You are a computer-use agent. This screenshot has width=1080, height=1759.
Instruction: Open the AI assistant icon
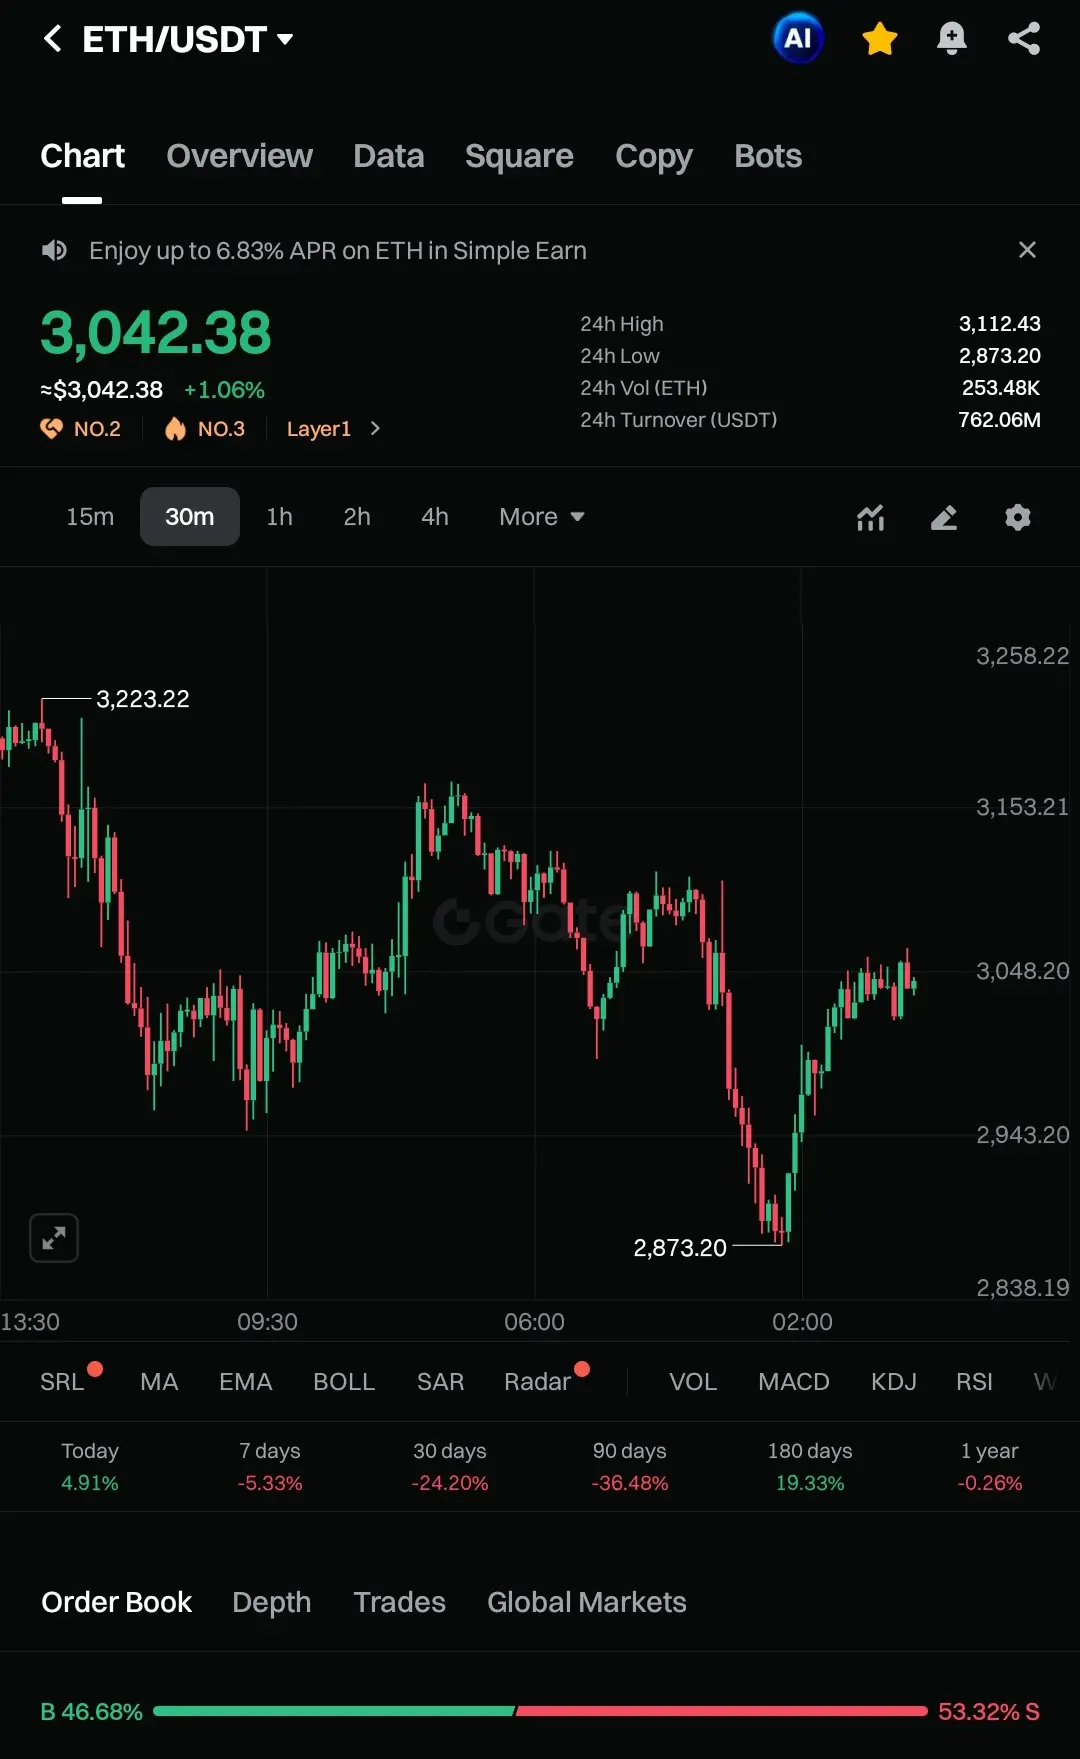pyautogui.click(x=797, y=39)
